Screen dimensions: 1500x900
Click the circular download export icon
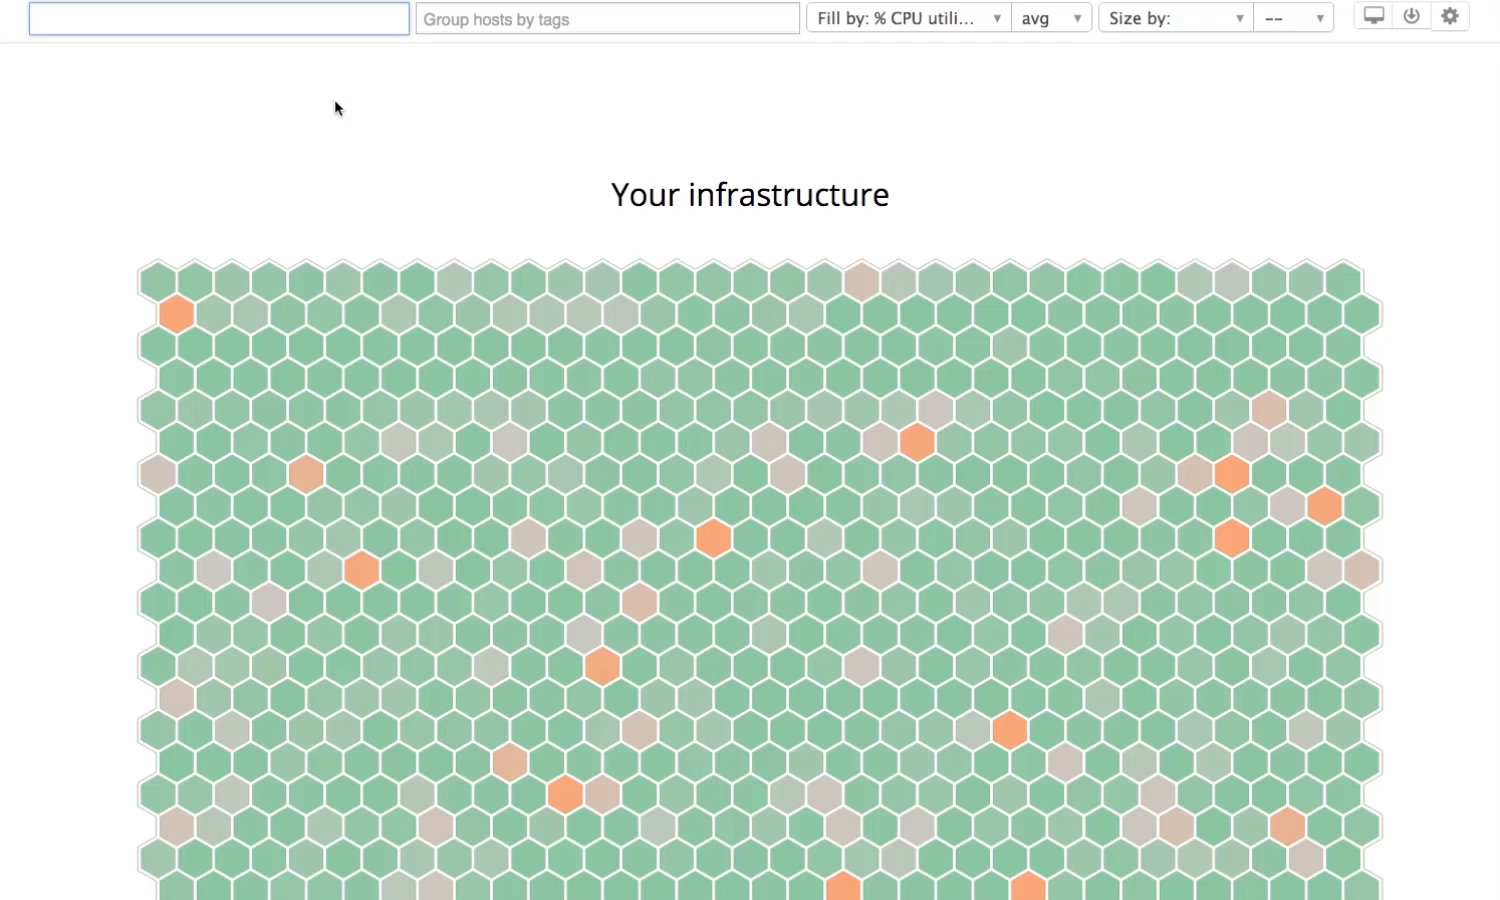coord(1411,16)
